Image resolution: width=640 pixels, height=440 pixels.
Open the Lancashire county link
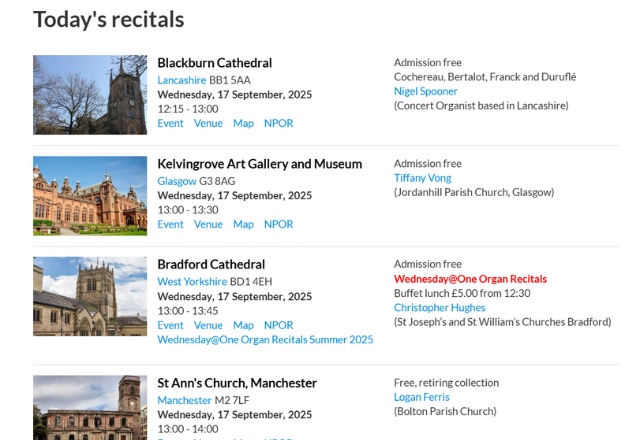(x=181, y=80)
